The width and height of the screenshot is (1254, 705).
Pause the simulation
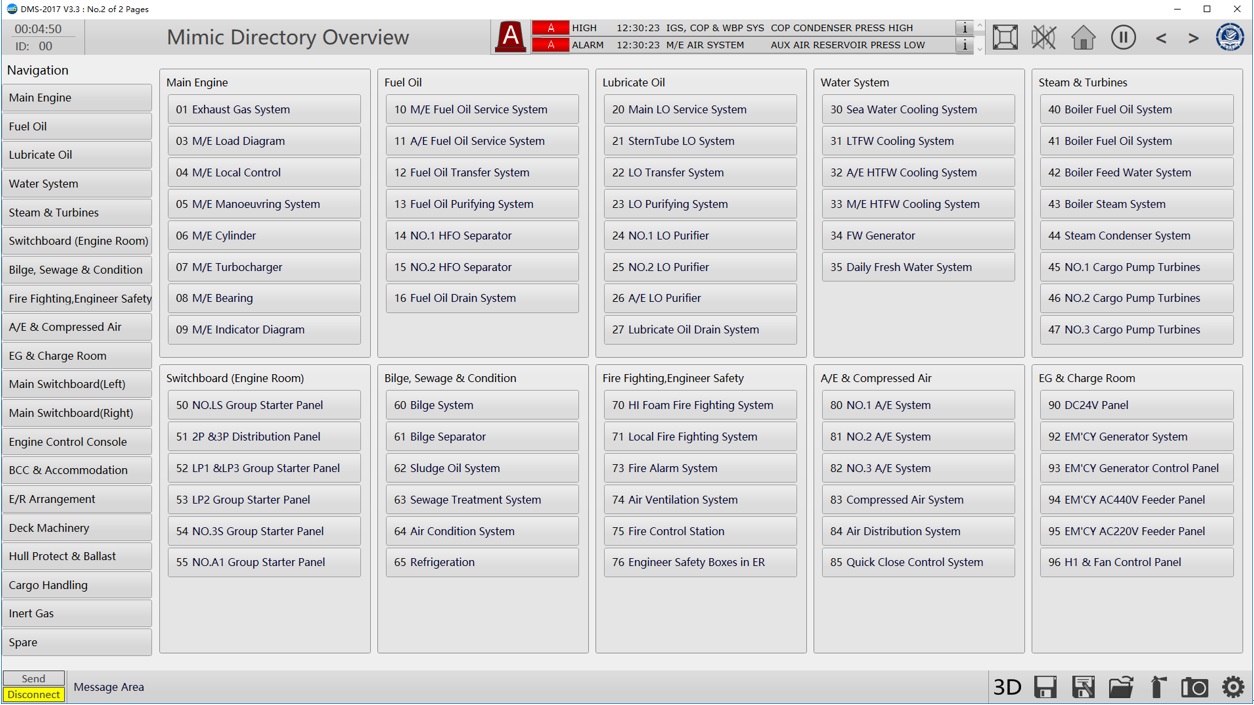1123,38
